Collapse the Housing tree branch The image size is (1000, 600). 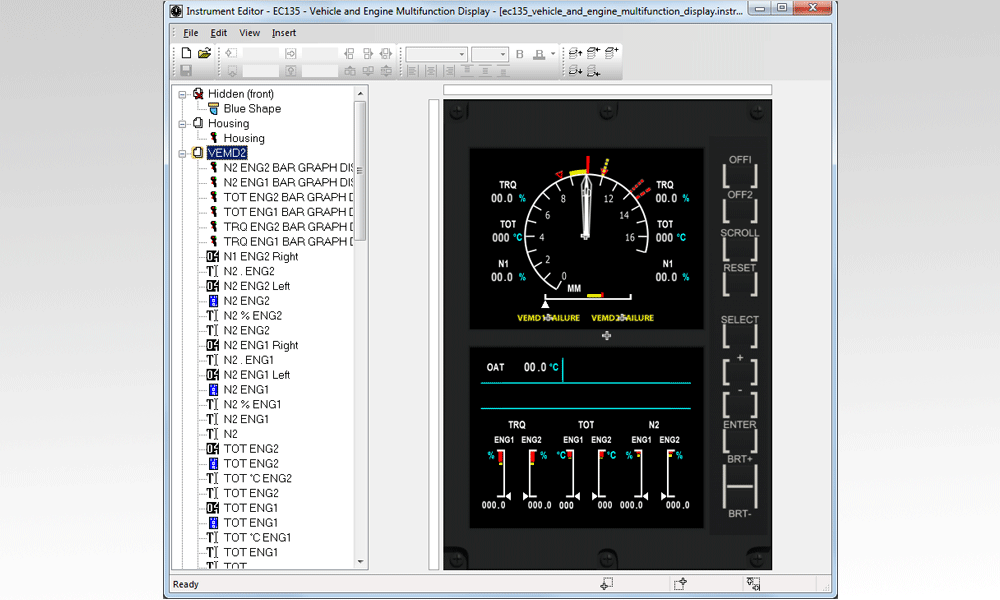pyautogui.click(x=183, y=123)
